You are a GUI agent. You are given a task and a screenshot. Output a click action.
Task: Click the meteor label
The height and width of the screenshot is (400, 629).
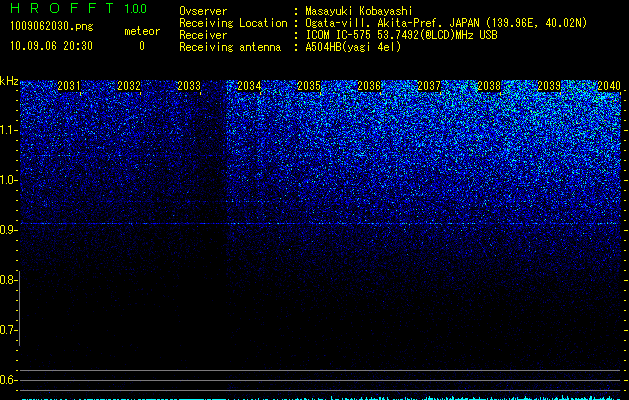click(142, 31)
